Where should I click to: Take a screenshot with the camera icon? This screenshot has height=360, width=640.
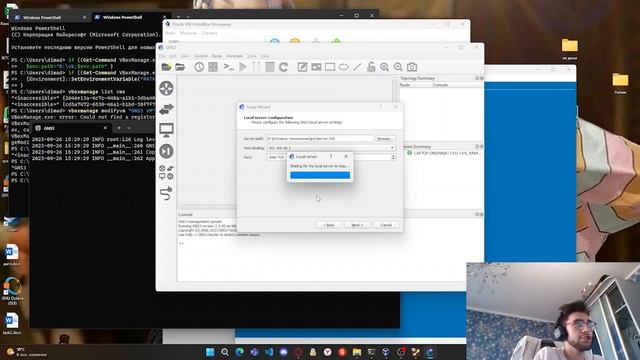point(412,67)
